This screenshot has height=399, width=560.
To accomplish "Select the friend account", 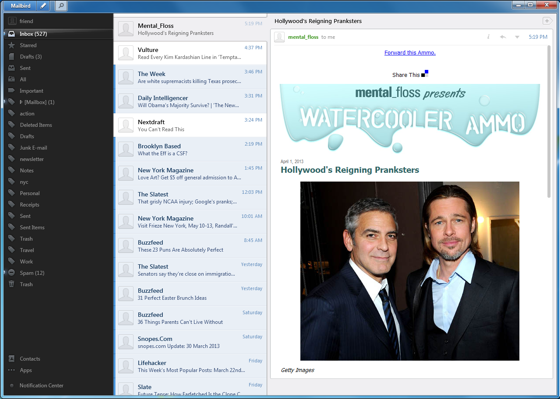I will coord(59,21).
